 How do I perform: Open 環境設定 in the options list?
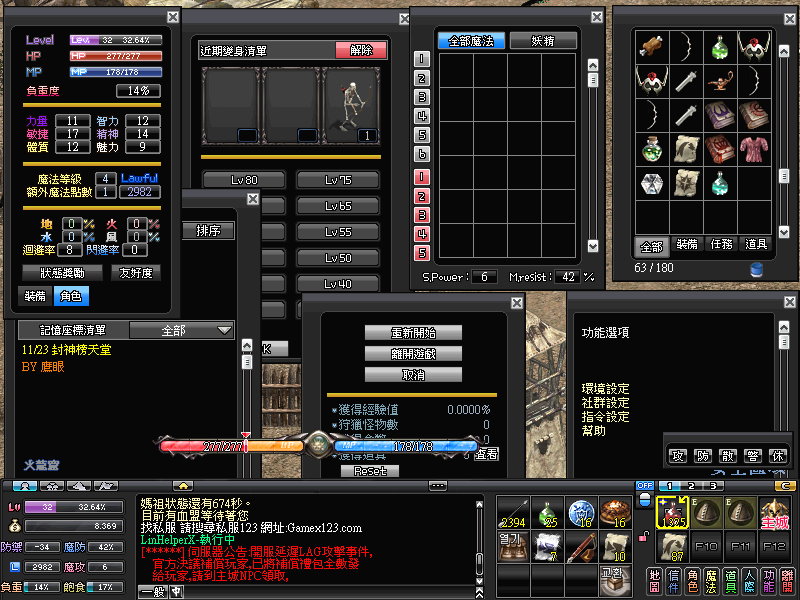click(605, 388)
